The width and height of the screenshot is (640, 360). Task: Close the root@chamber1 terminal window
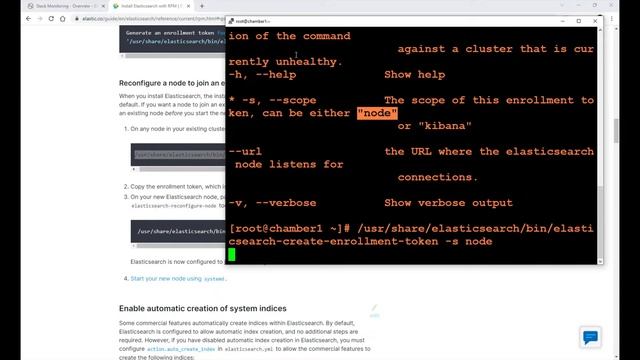[x=595, y=21]
